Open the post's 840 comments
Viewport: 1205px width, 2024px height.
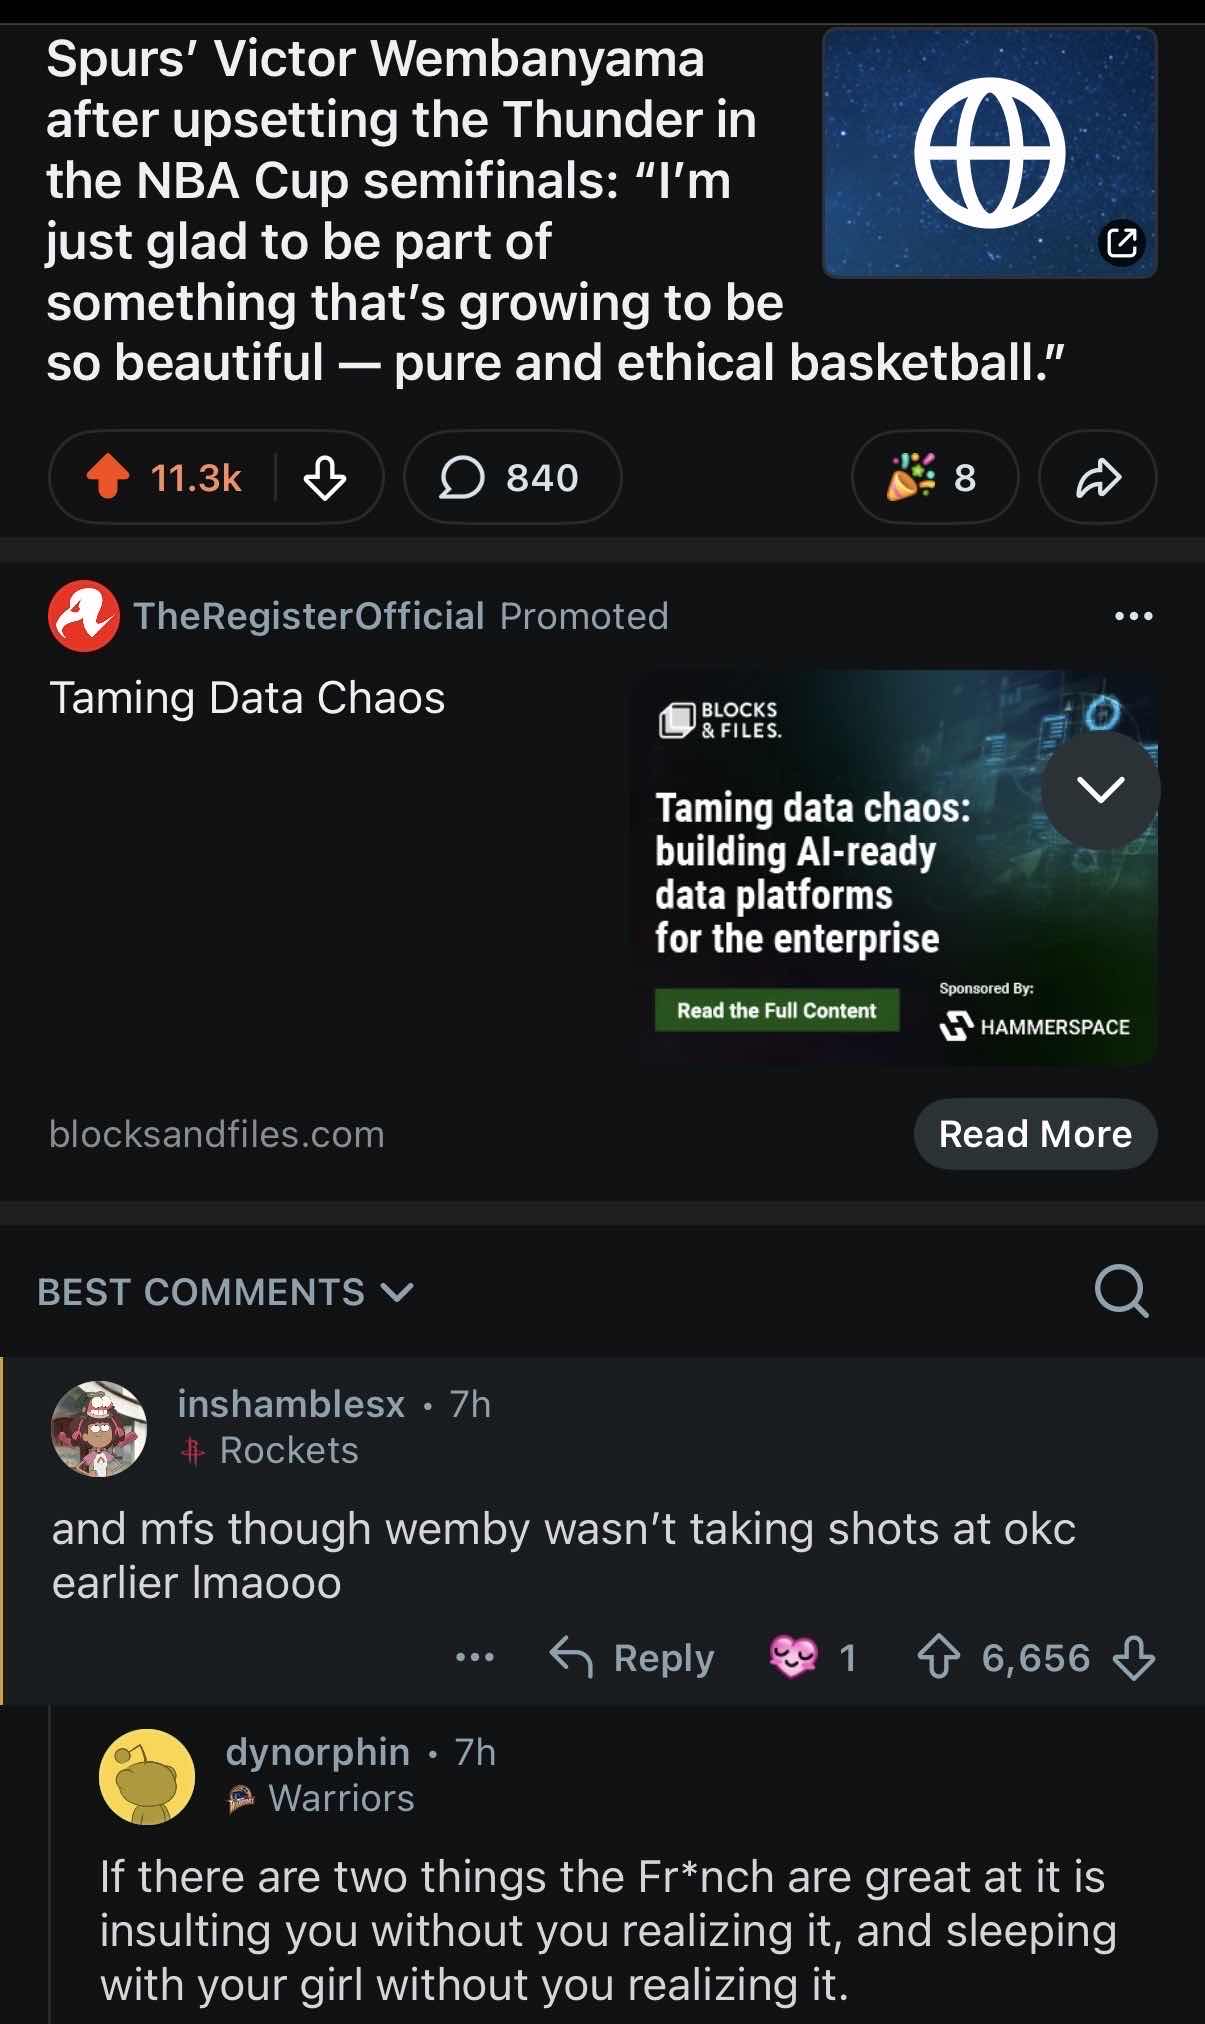[x=511, y=477]
